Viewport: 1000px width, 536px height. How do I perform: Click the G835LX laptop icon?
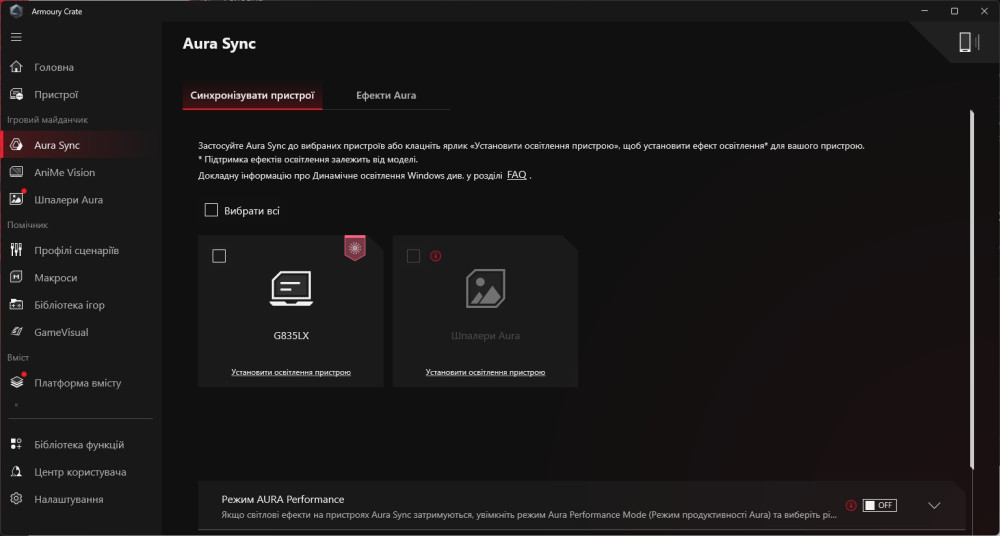(291, 288)
